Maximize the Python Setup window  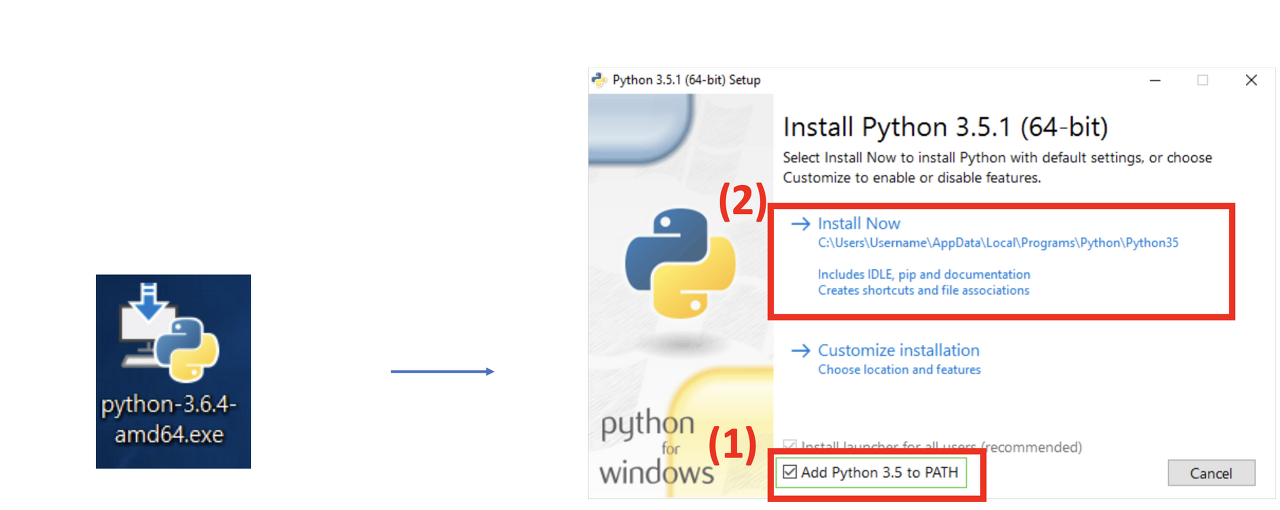click(x=1202, y=80)
